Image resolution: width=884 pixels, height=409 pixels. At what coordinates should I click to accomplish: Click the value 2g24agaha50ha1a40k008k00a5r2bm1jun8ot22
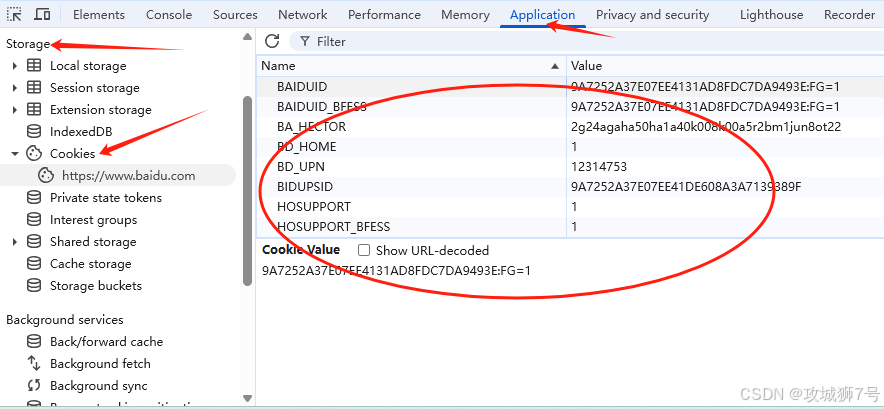706,127
